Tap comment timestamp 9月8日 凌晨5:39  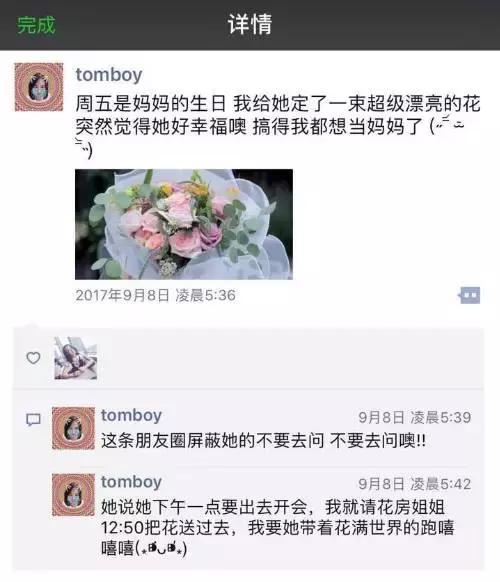click(415, 418)
